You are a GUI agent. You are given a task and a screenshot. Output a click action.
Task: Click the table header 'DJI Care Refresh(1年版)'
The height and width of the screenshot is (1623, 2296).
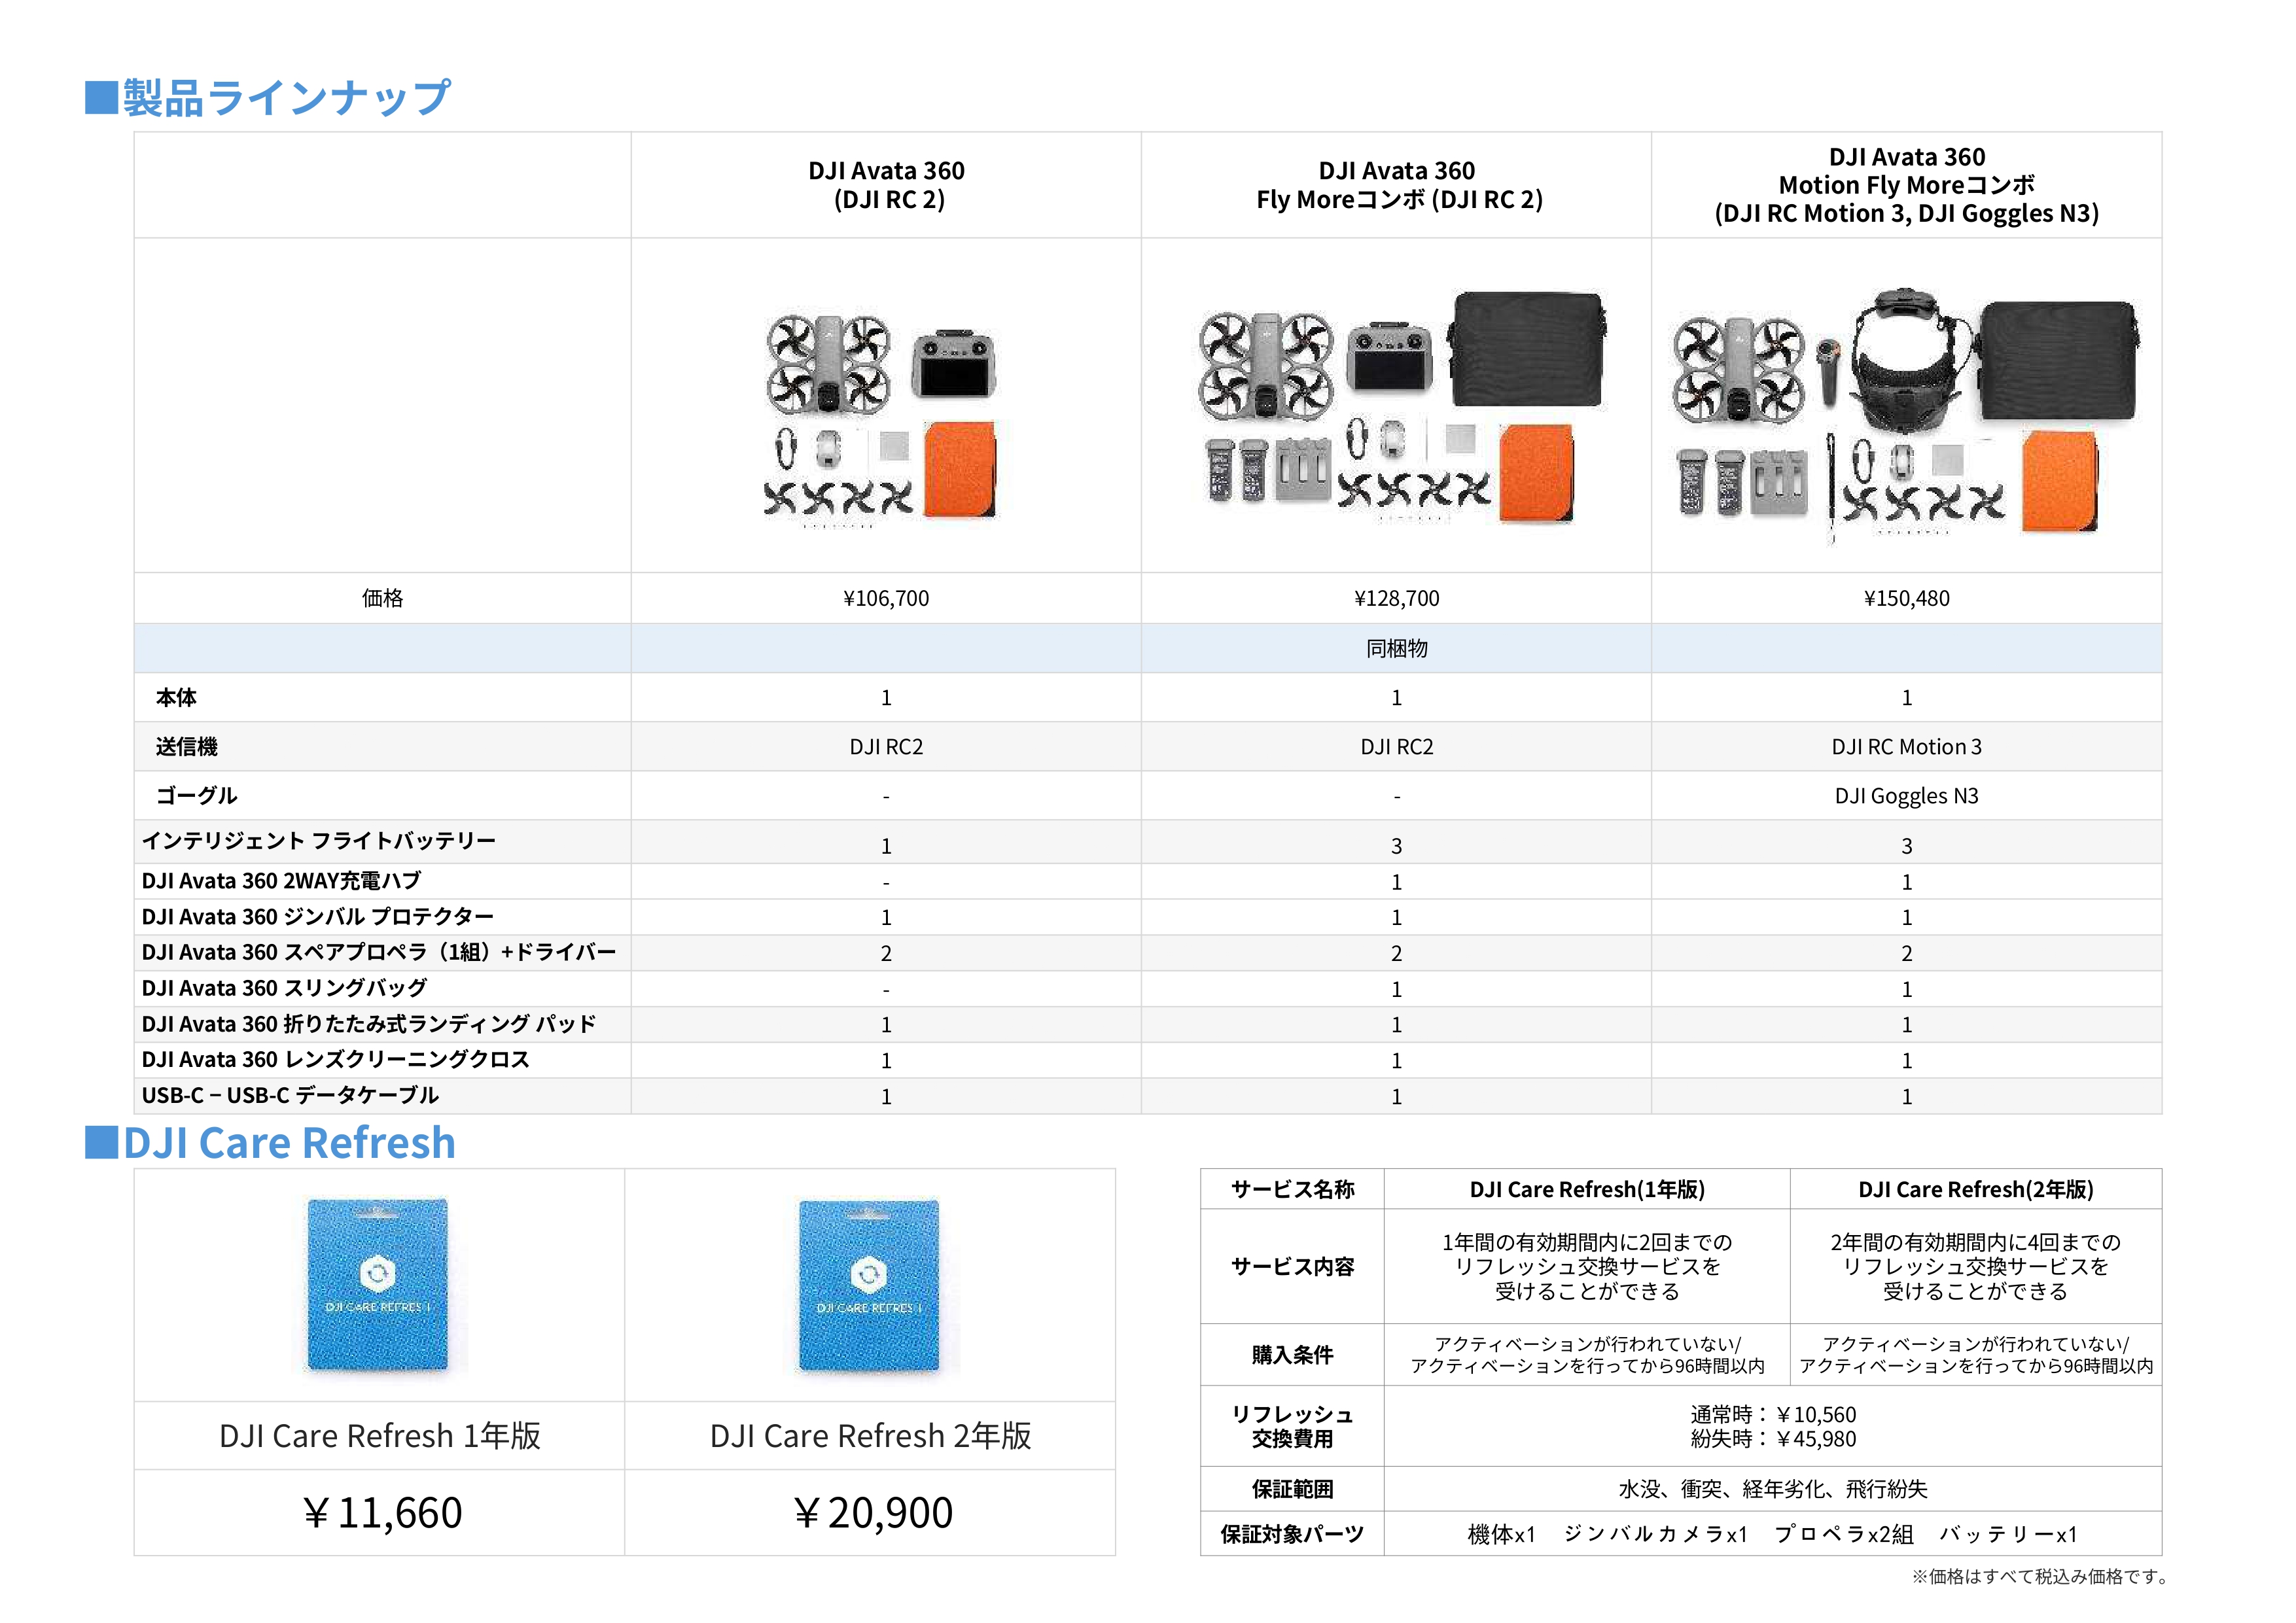pos(1587,1189)
